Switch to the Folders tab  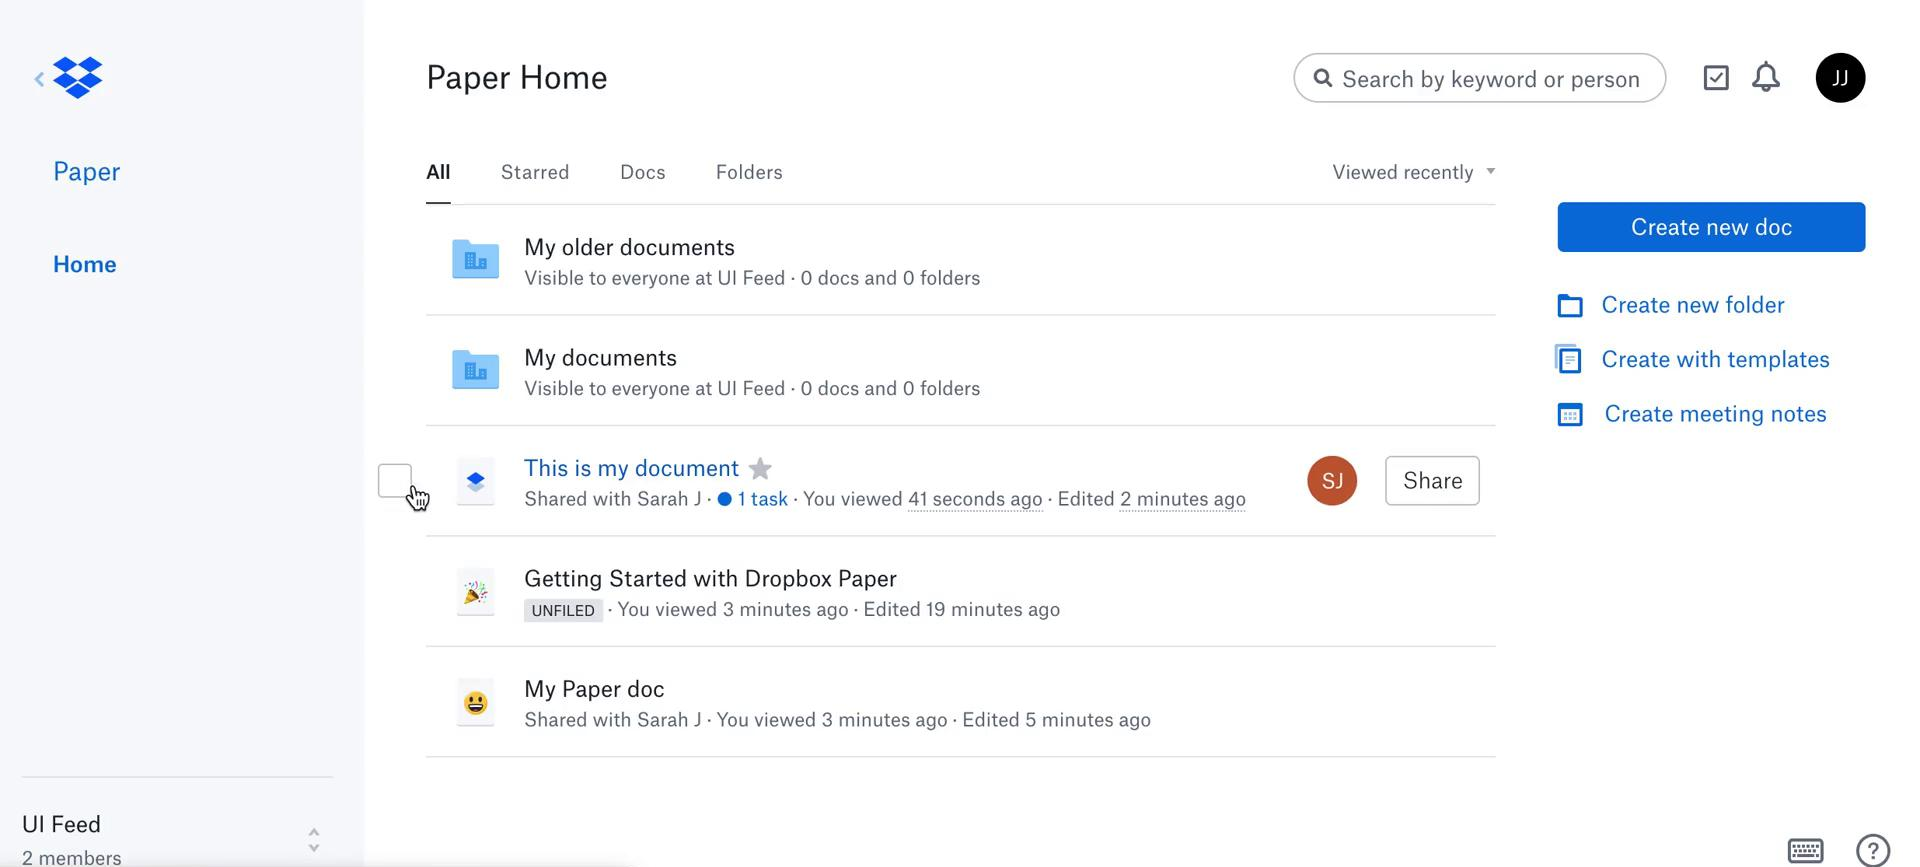click(749, 172)
